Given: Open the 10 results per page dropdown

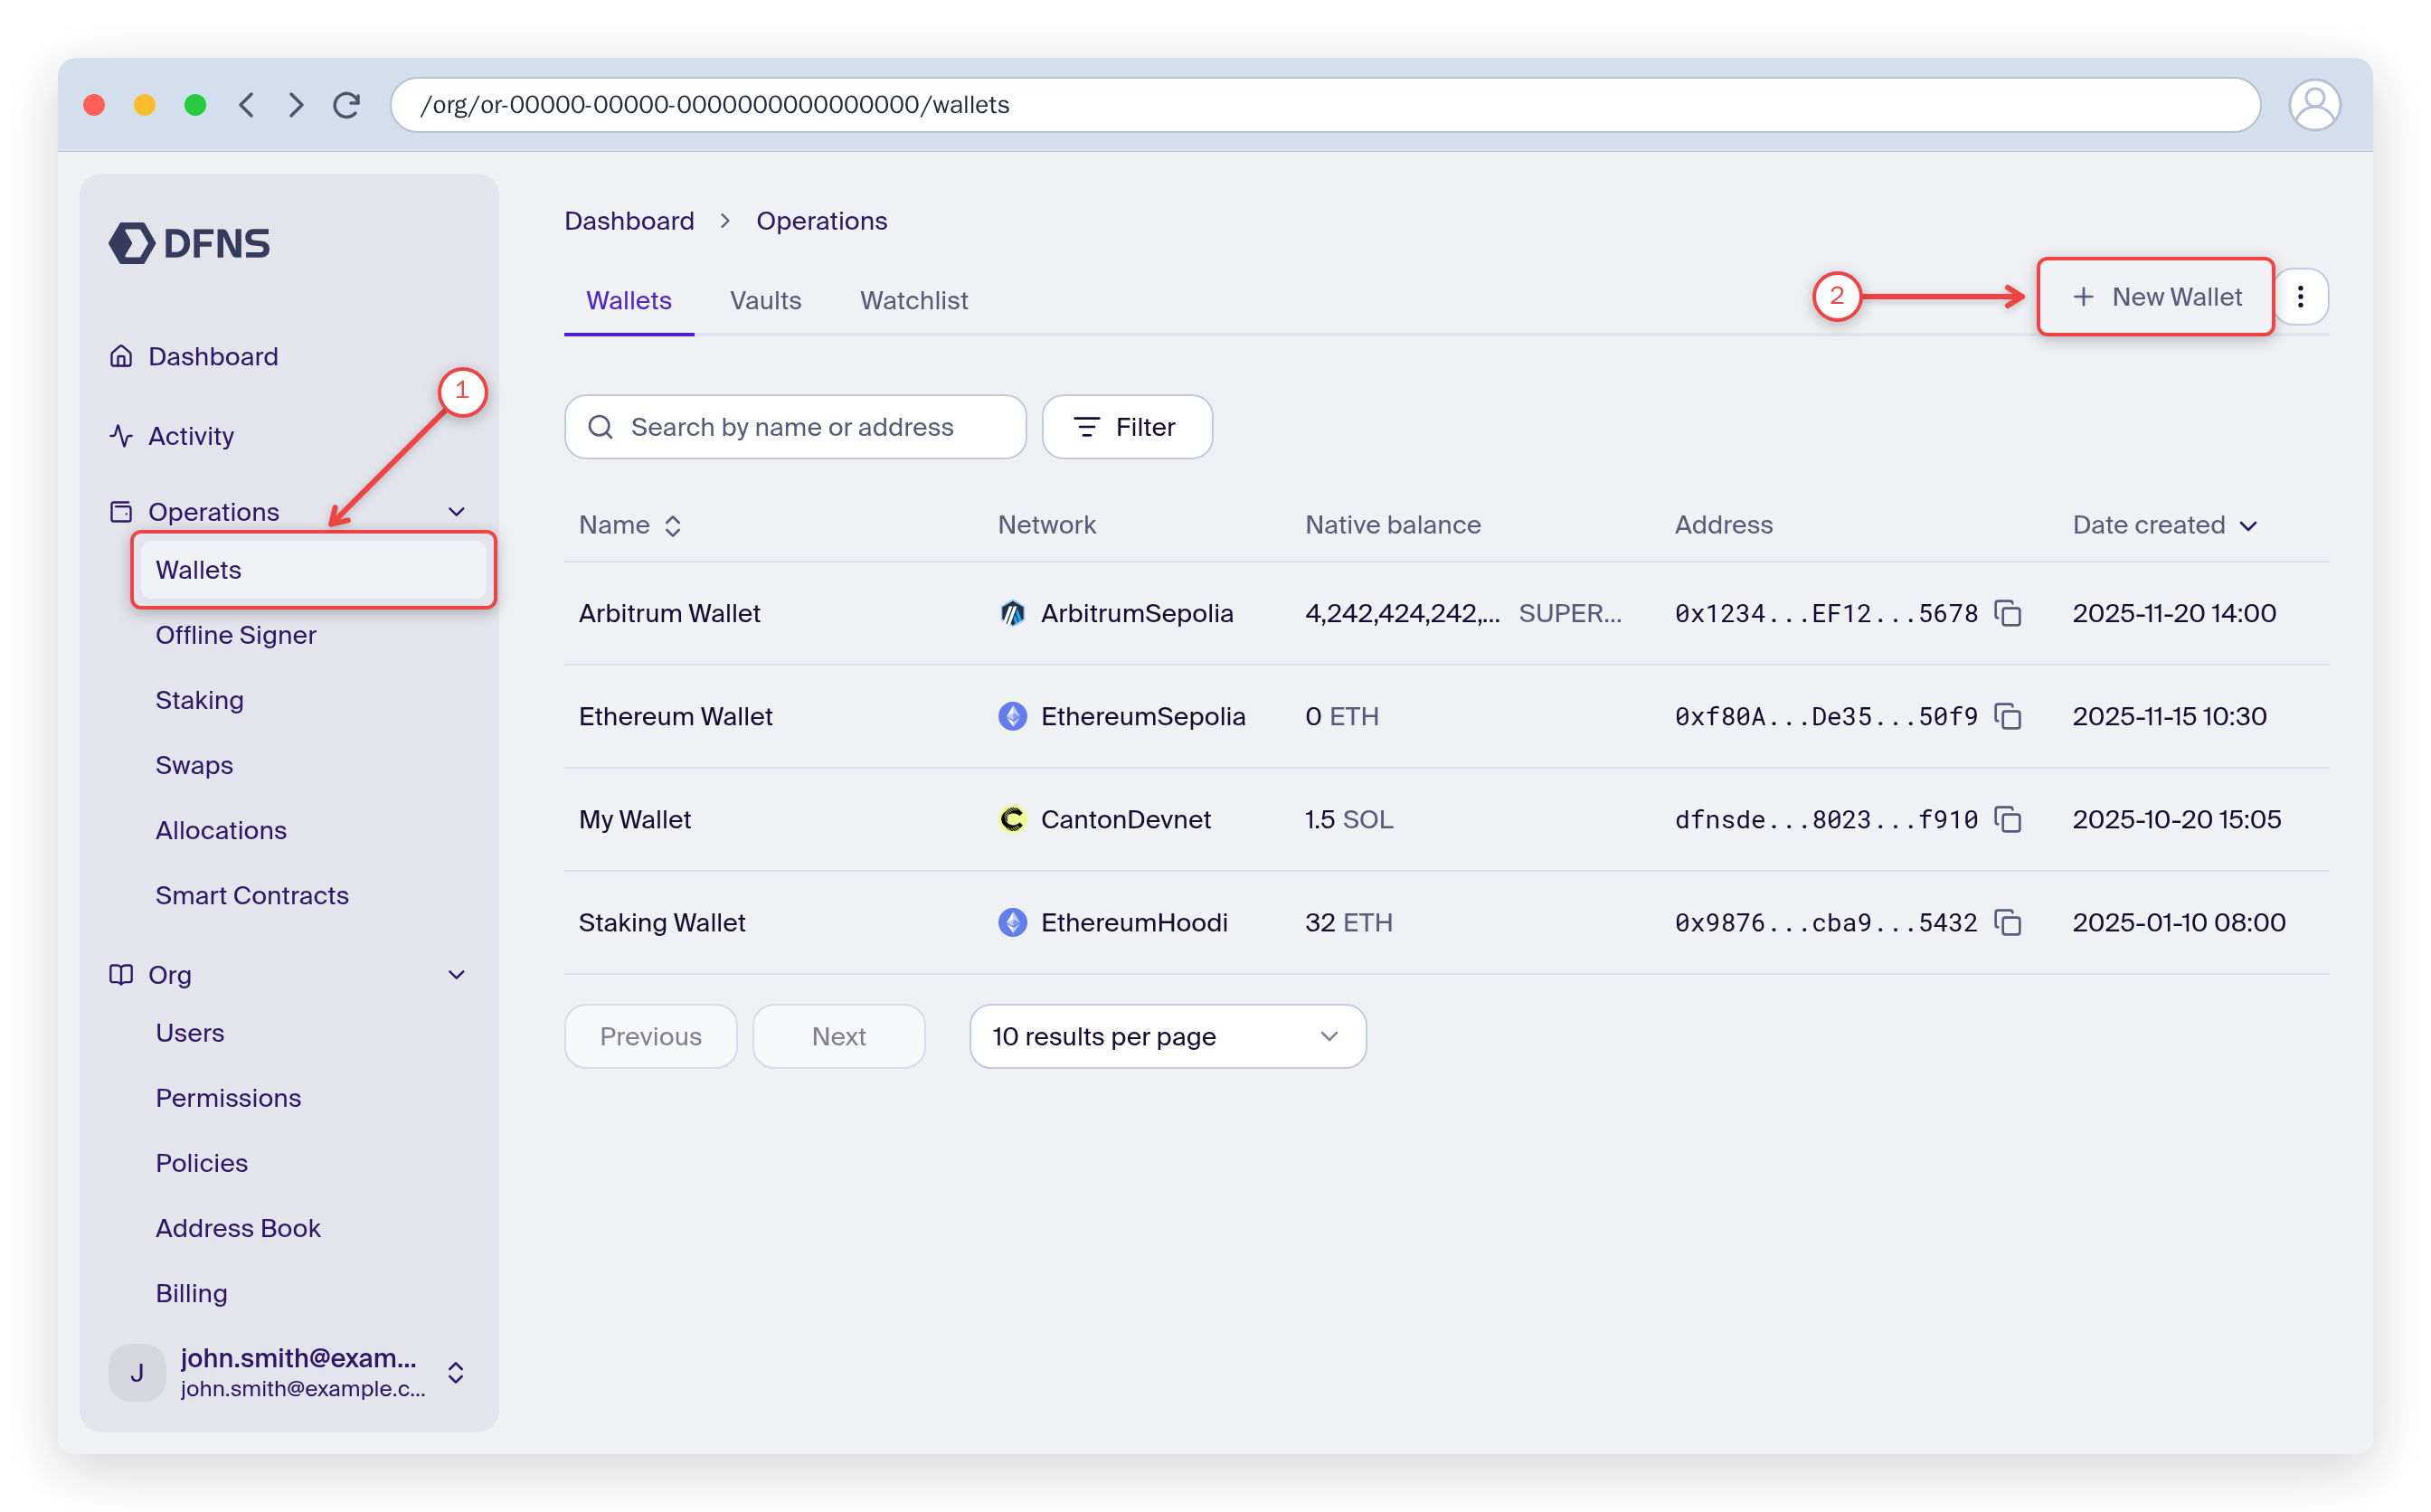Looking at the screenshot, I should coord(1167,1036).
